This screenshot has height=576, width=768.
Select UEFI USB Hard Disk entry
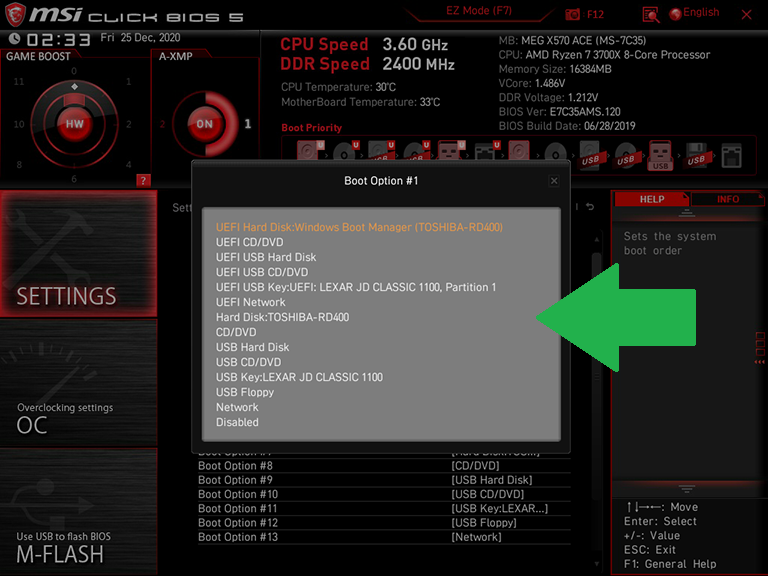[x=266, y=257]
